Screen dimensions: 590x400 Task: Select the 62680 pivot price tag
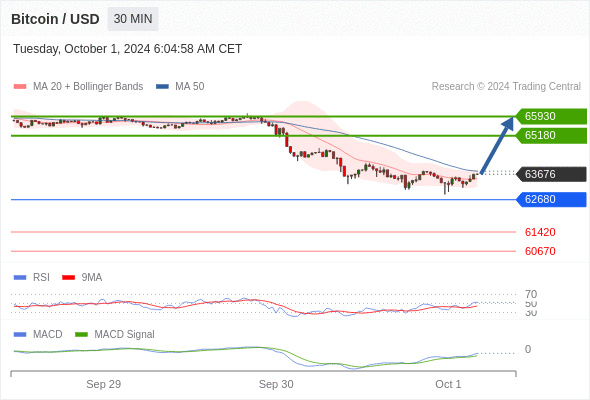point(551,199)
